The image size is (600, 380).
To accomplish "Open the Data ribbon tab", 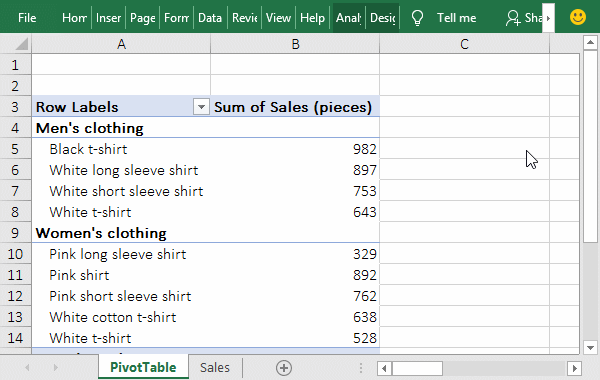I will click(210, 18).
